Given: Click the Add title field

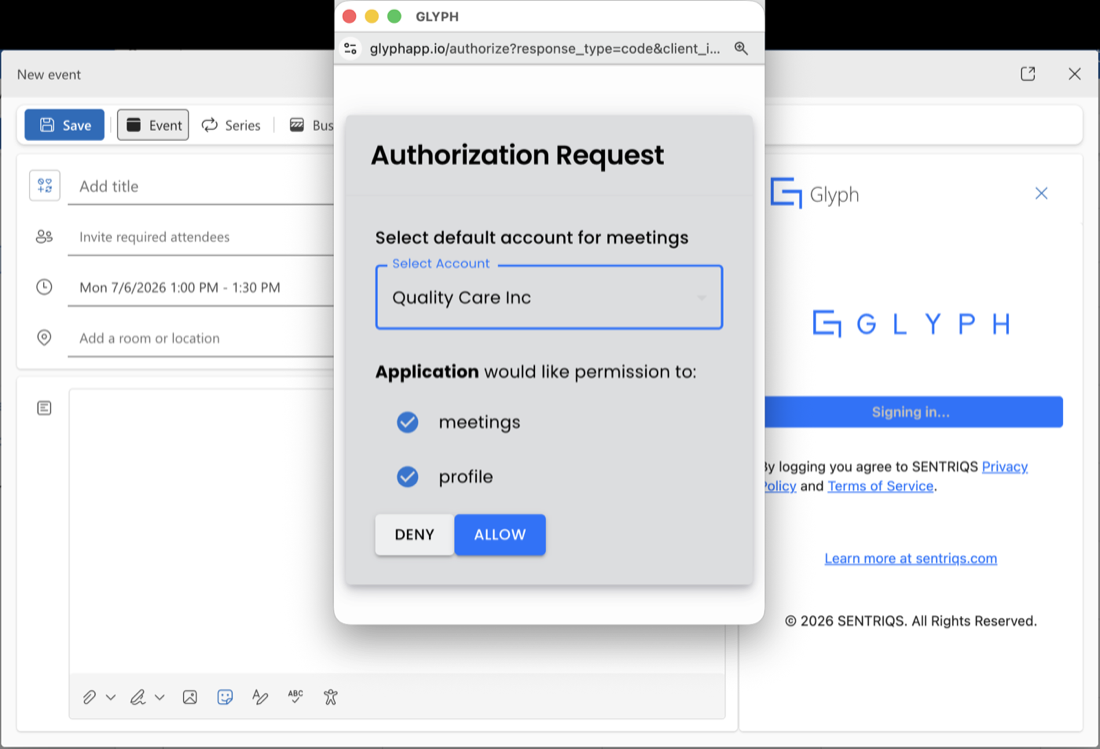Looking at the screenshot, I should (201, 187).
